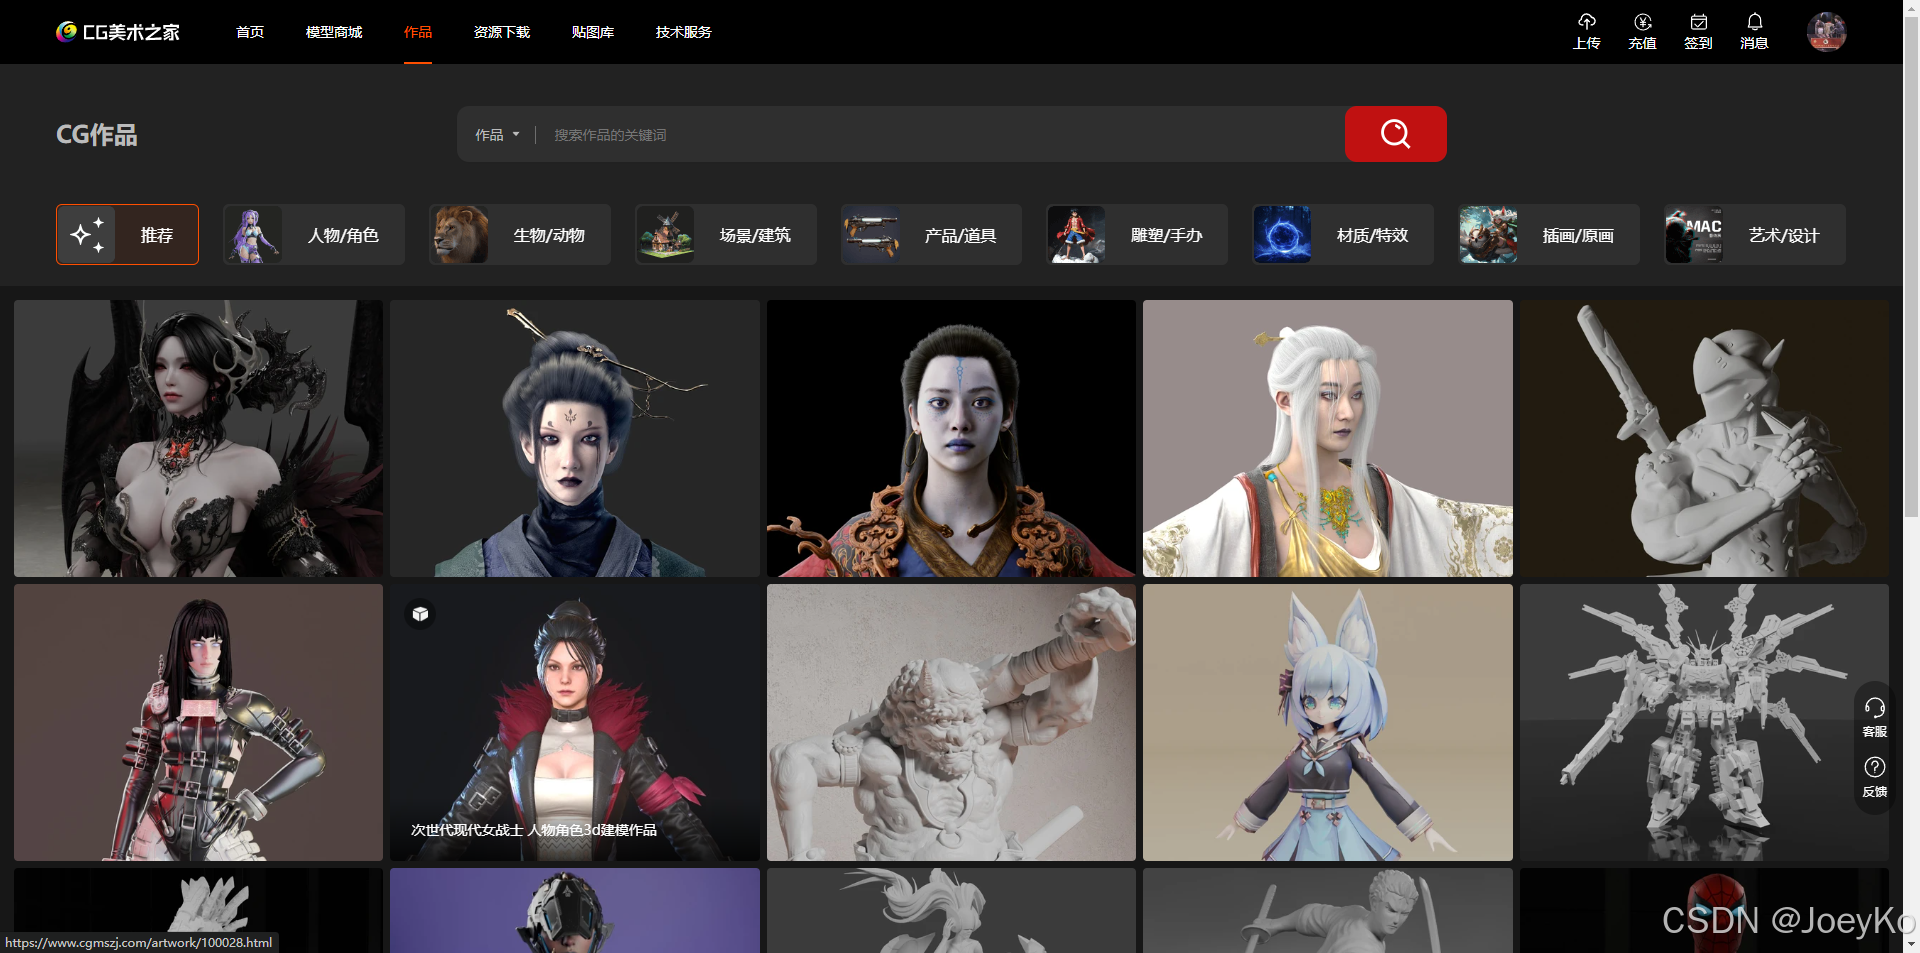1920x953 pixels.
Task: Open the user avatar profile
Action: [1826, 32]
